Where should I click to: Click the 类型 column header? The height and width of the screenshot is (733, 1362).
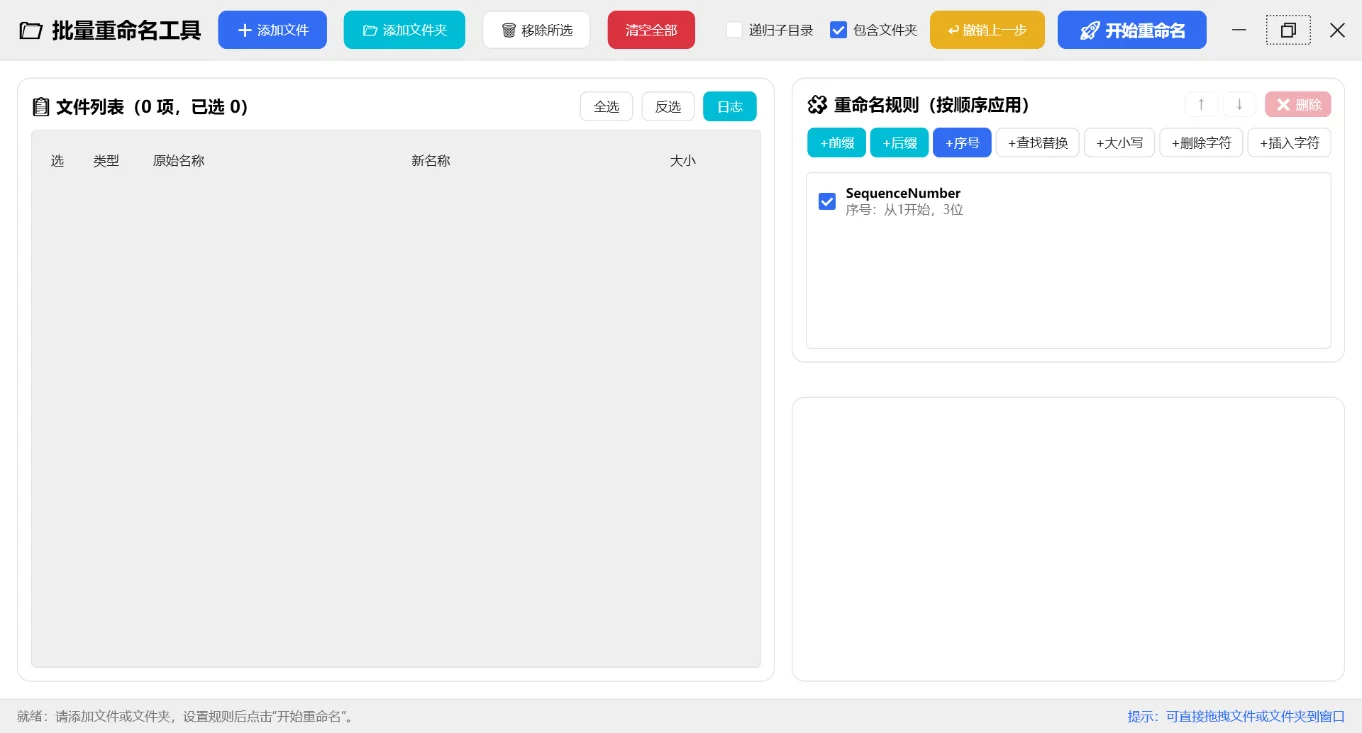click(106, 161)
